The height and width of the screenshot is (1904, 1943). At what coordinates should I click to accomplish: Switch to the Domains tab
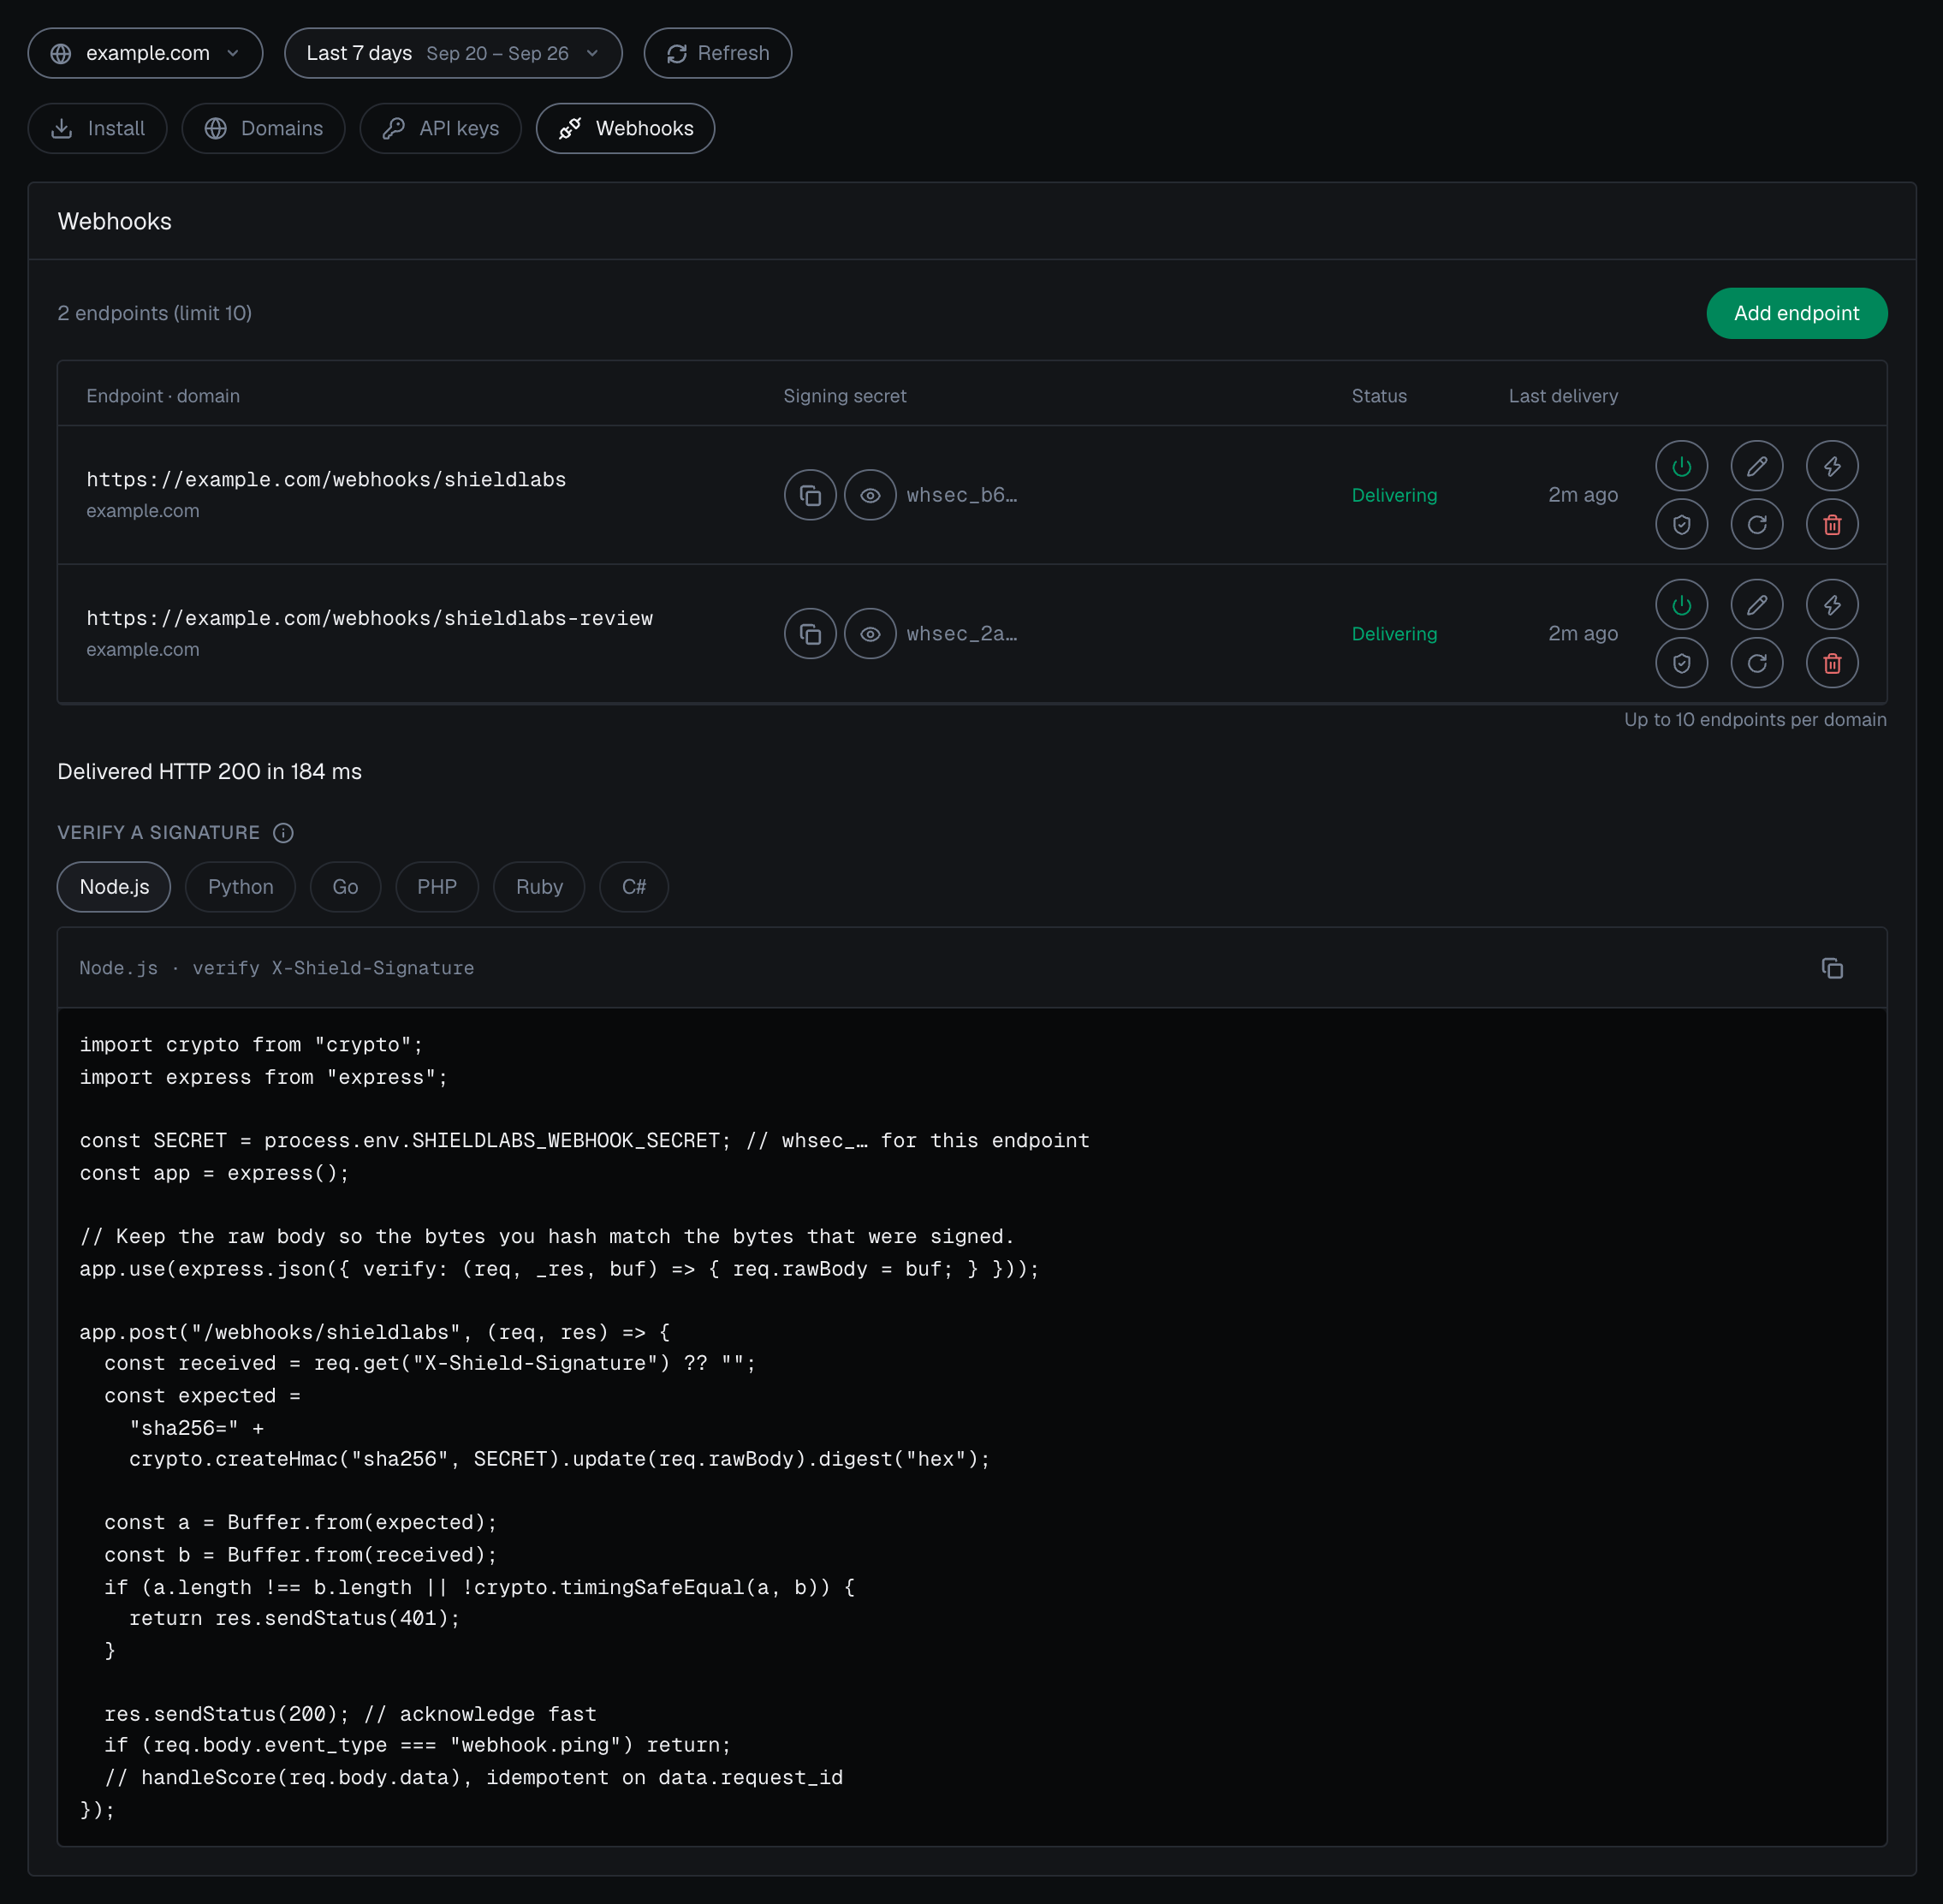263,128
